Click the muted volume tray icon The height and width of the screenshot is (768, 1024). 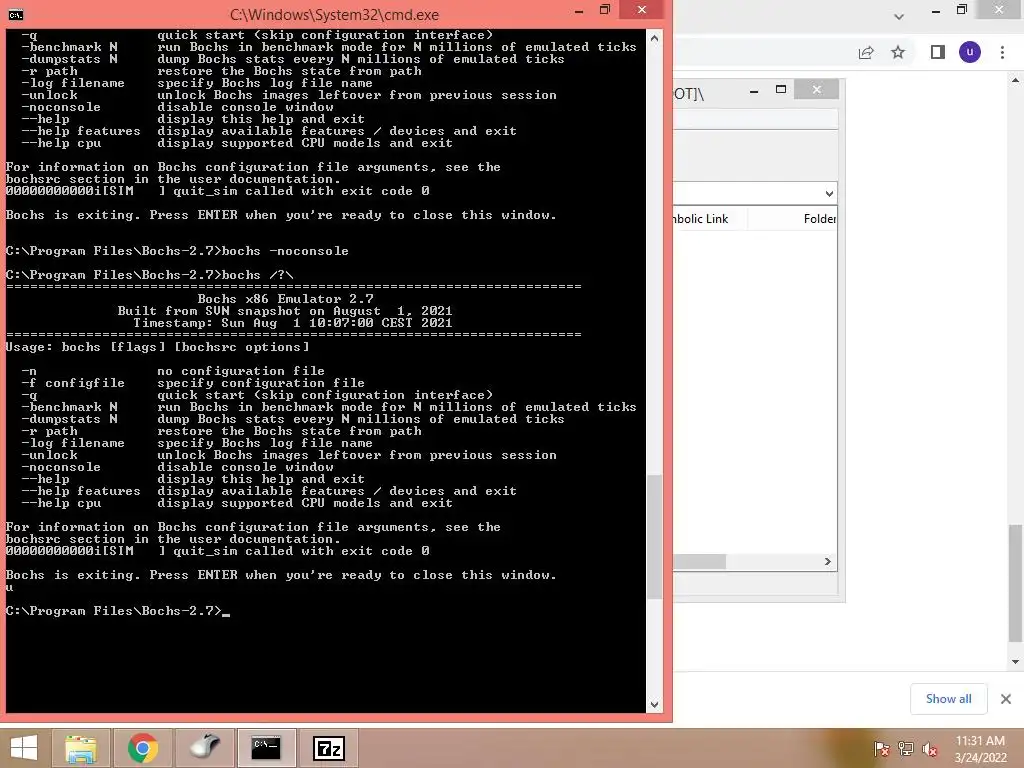coord(930,748)
